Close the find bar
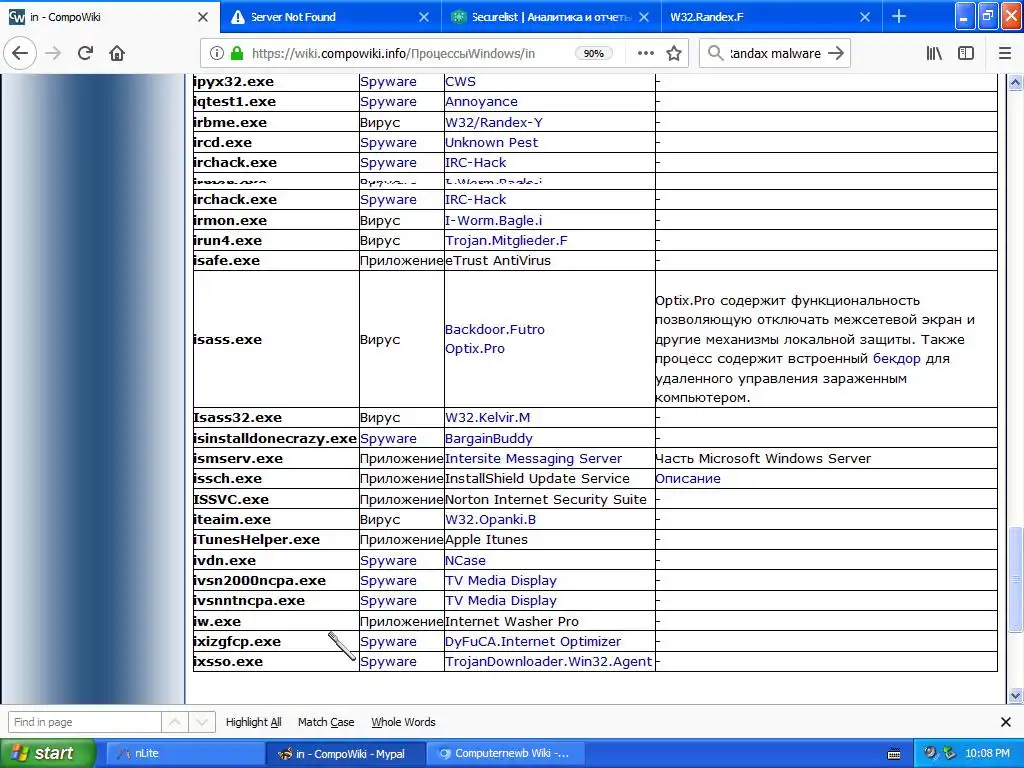The image size is (1024, 768). [x=1006, y=722]
